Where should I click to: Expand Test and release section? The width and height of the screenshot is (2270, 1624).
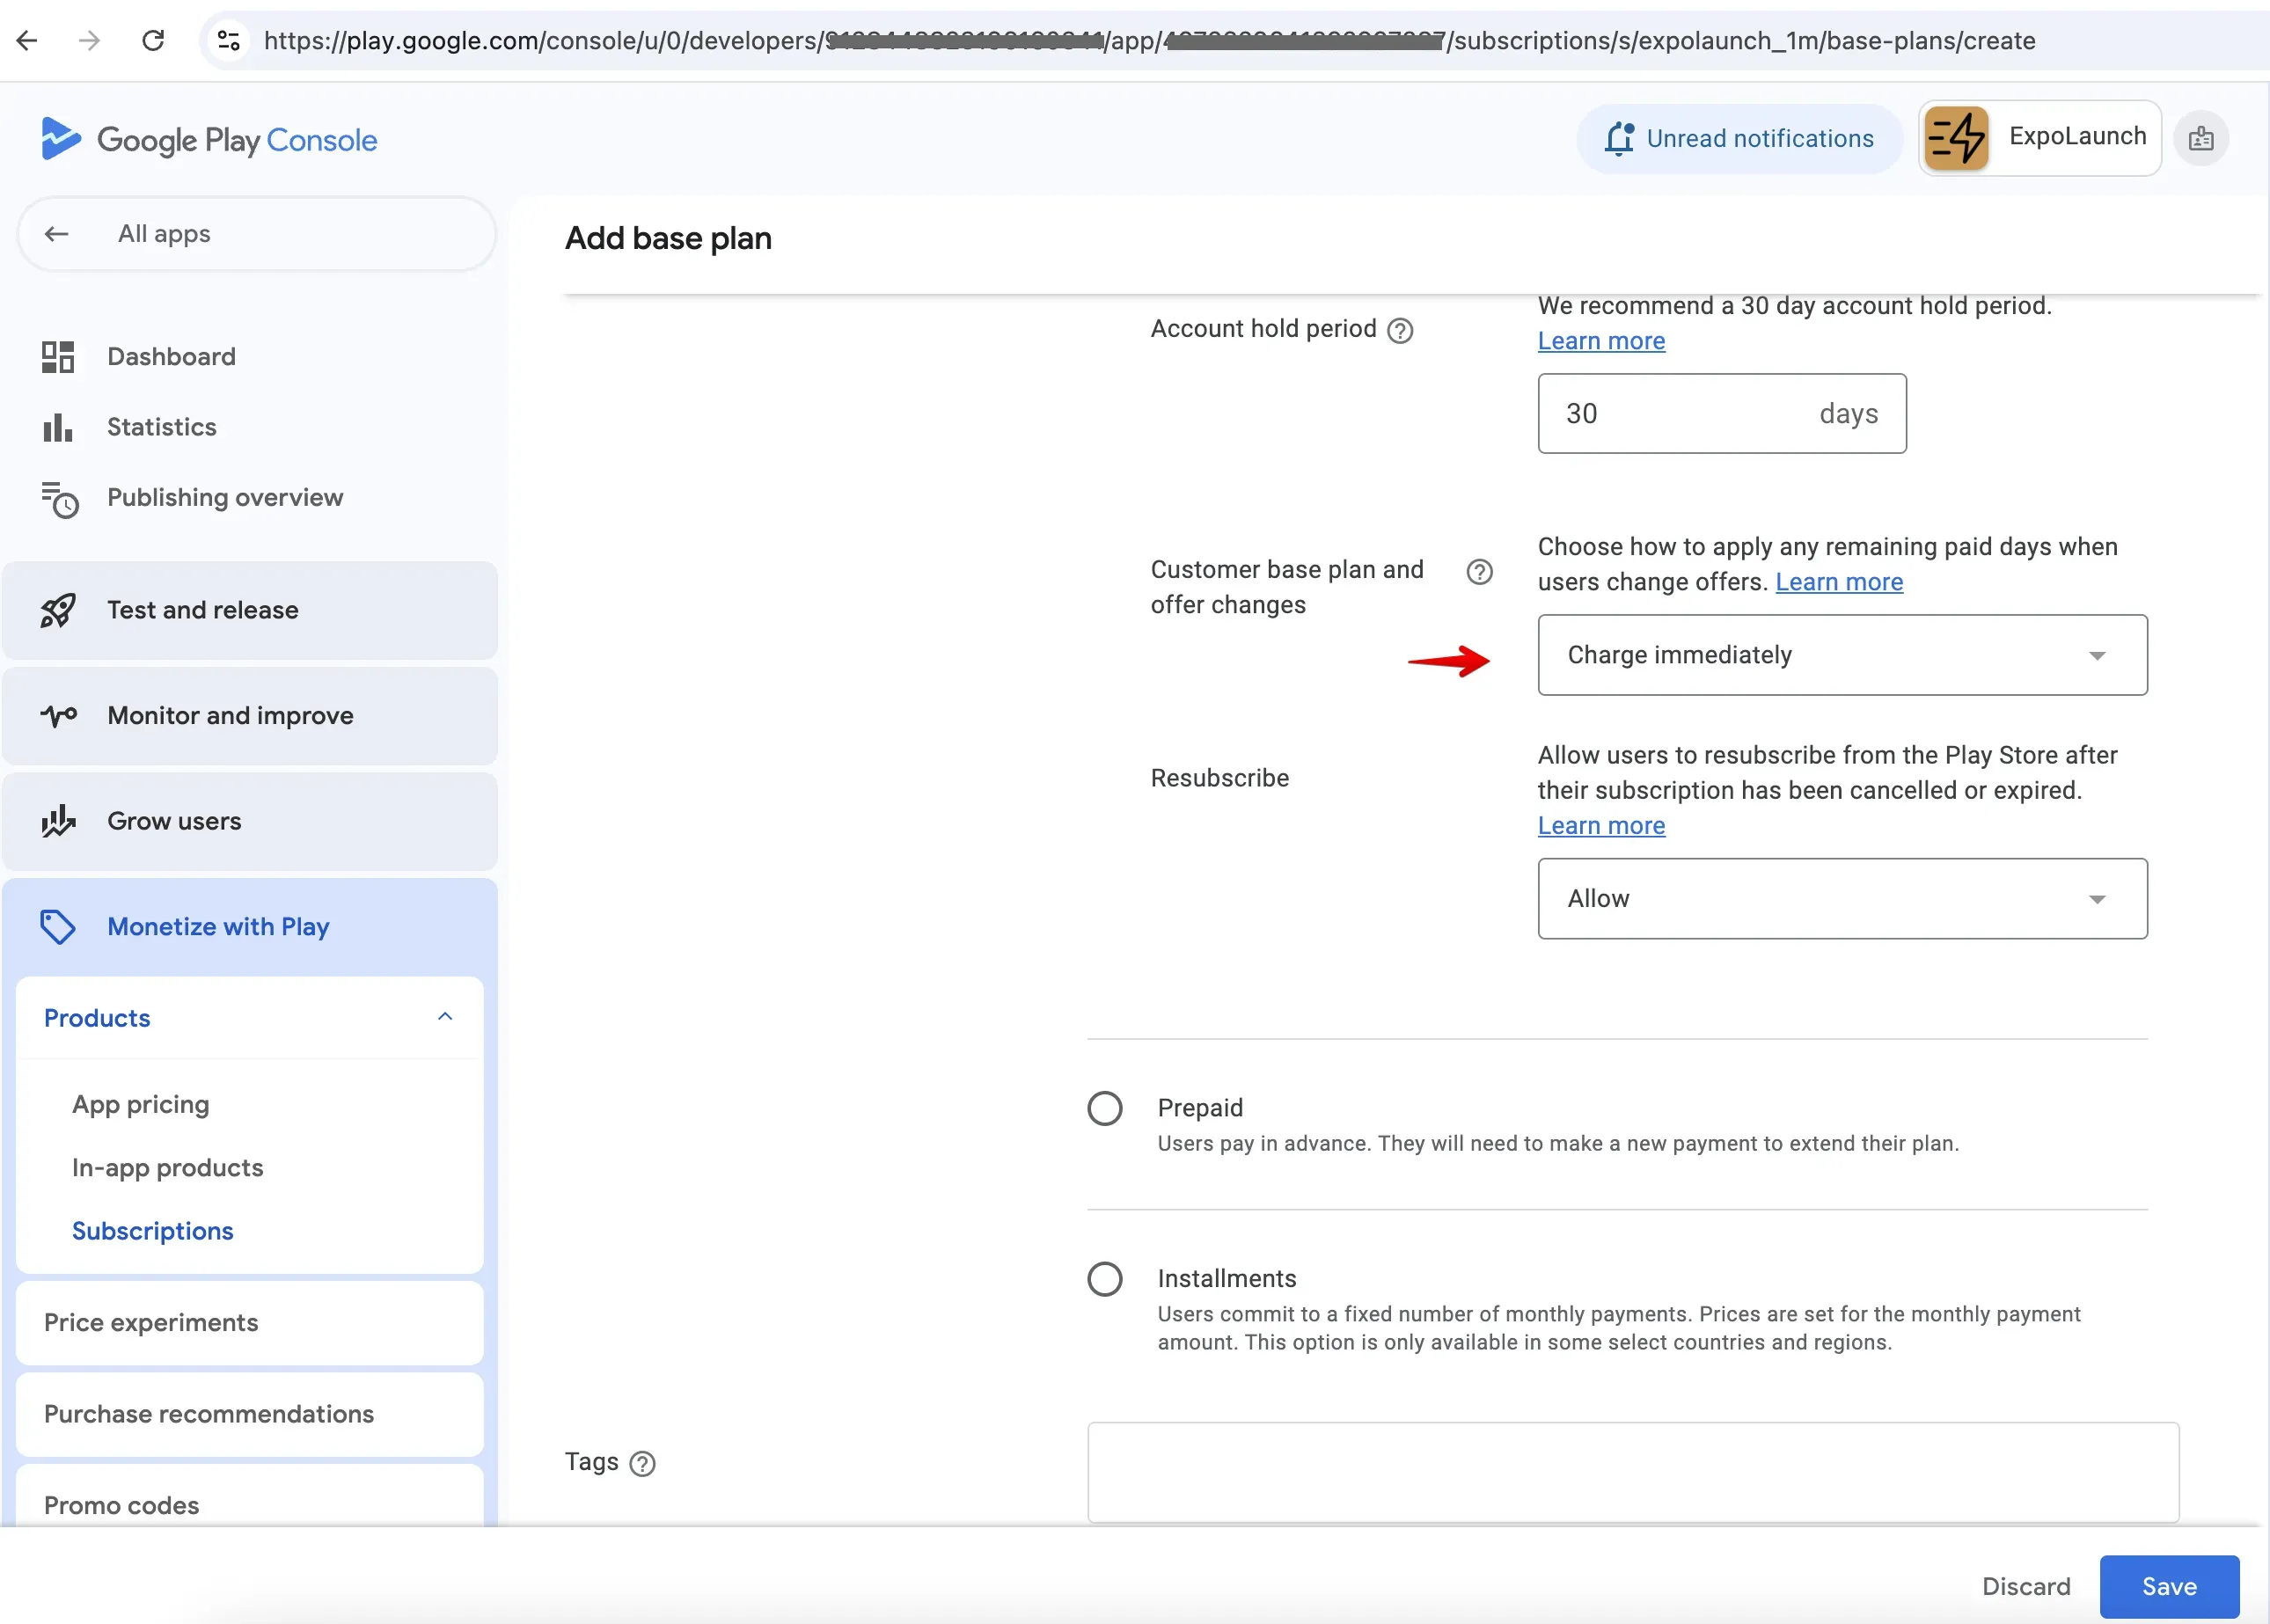(x=250, y=610)
